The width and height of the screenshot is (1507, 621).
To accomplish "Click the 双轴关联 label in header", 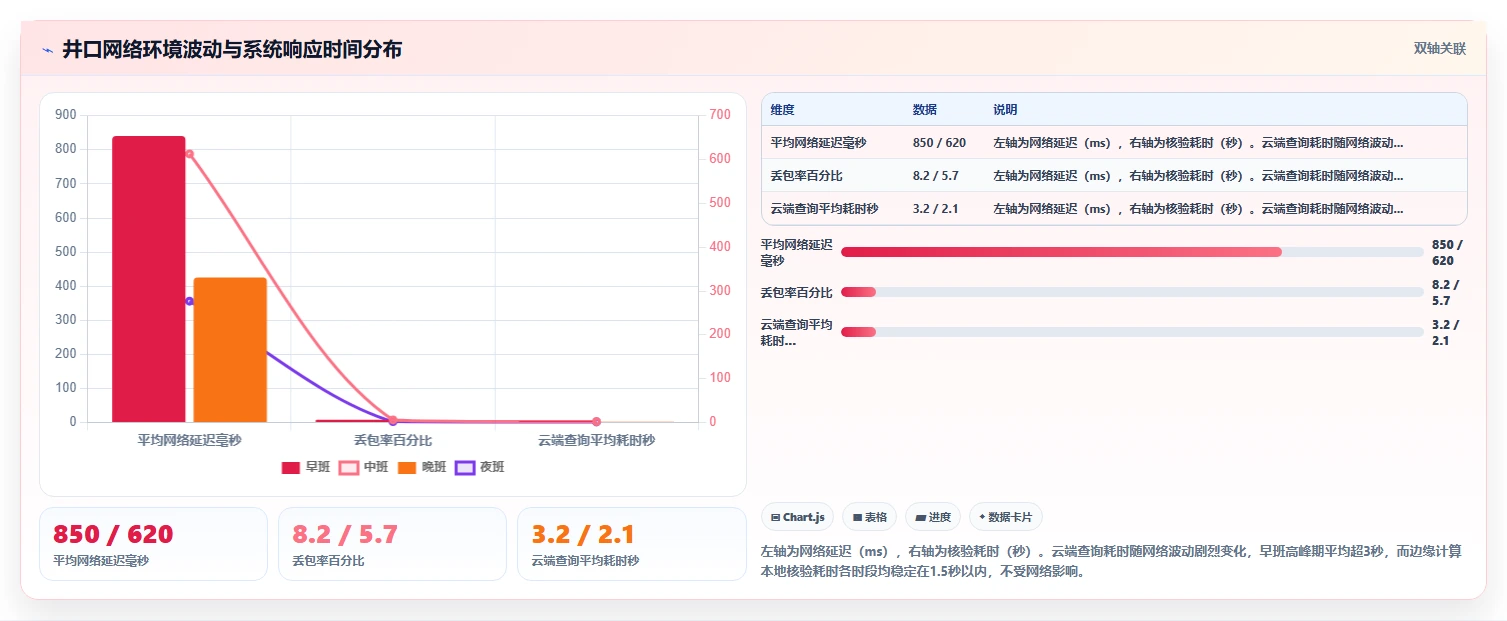I will (x=1440, y=48).
